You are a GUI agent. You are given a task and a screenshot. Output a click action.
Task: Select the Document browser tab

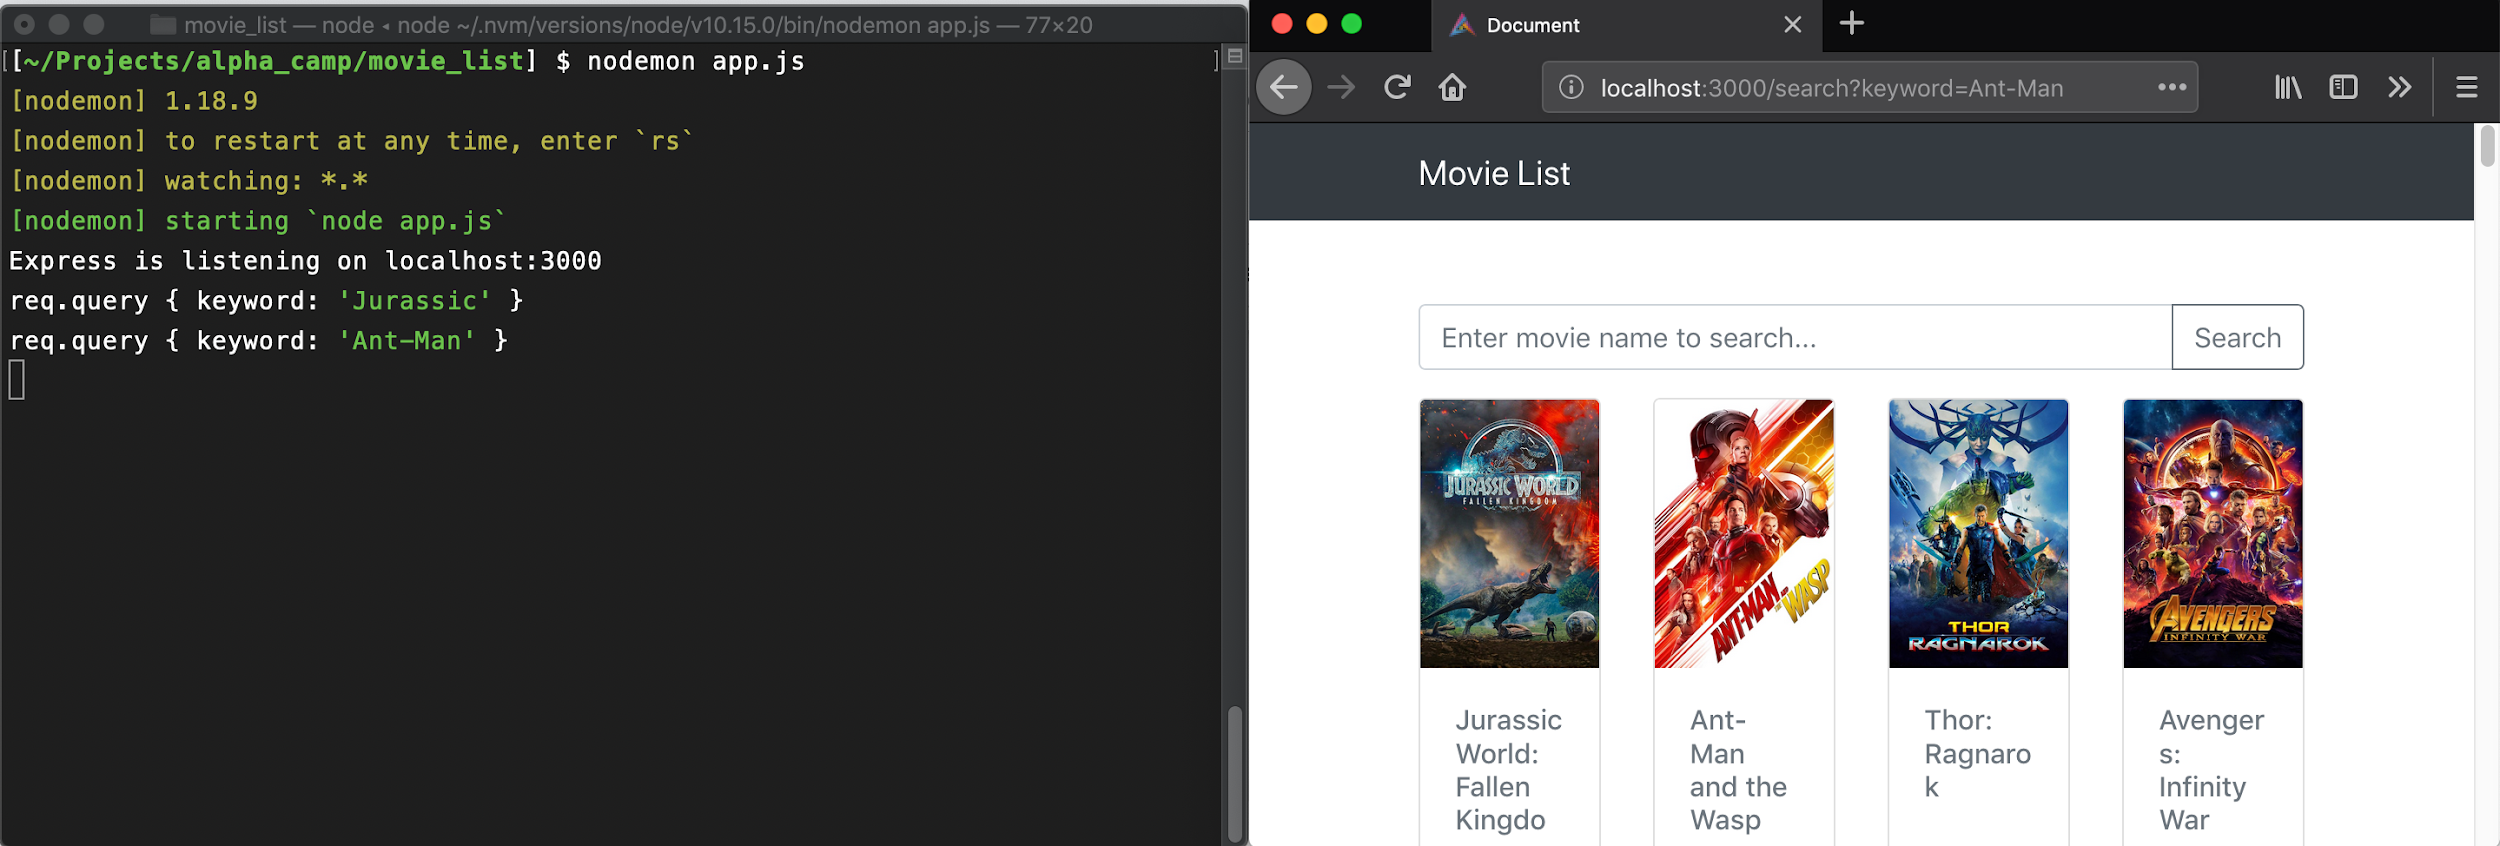pyautogui.click(x=1600, y=25)
